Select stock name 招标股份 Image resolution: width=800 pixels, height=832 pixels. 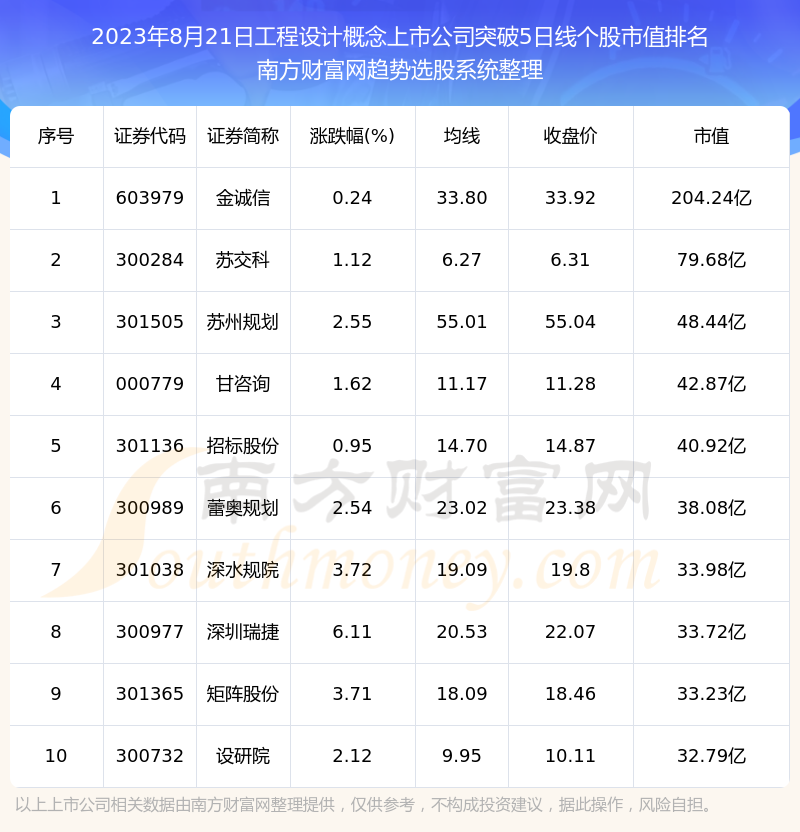click(x=243, y=446)
